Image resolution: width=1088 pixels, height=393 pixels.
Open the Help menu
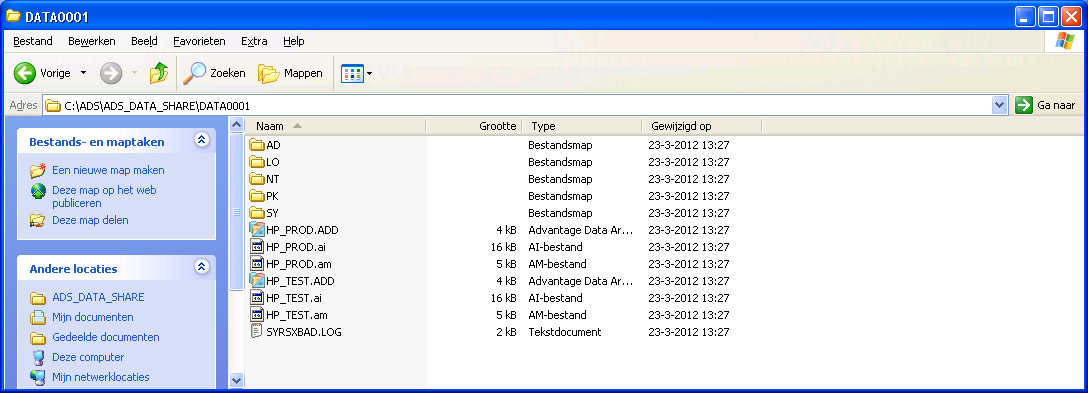click(x=294, y=41)
